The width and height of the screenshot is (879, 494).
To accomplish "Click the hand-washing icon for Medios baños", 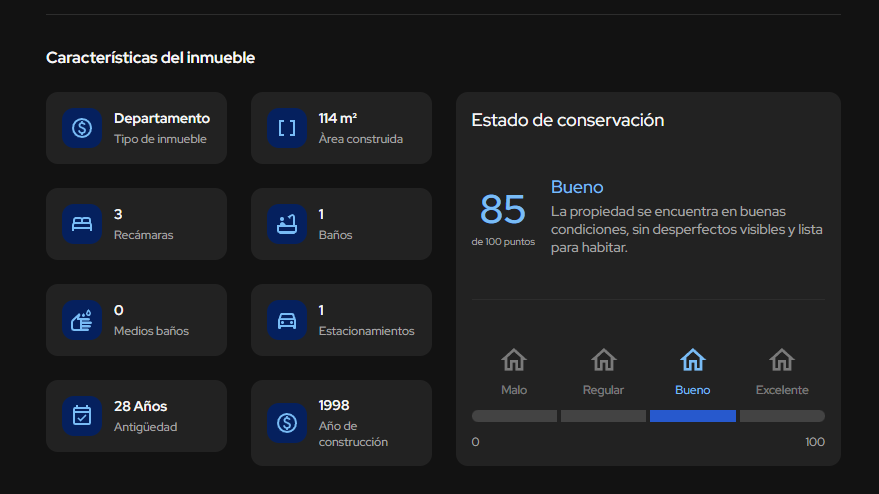I will click(82, 320).
